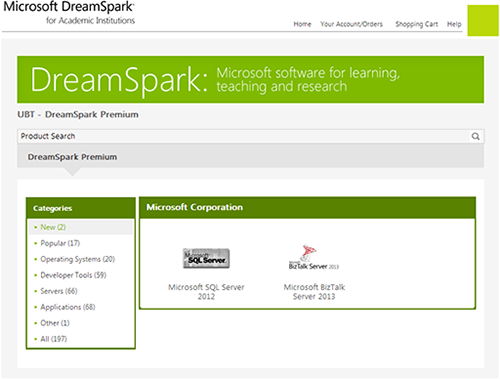Open Microsoft SQL Server 2012 product link
The image size is (500, 379).
coord(206,292)
